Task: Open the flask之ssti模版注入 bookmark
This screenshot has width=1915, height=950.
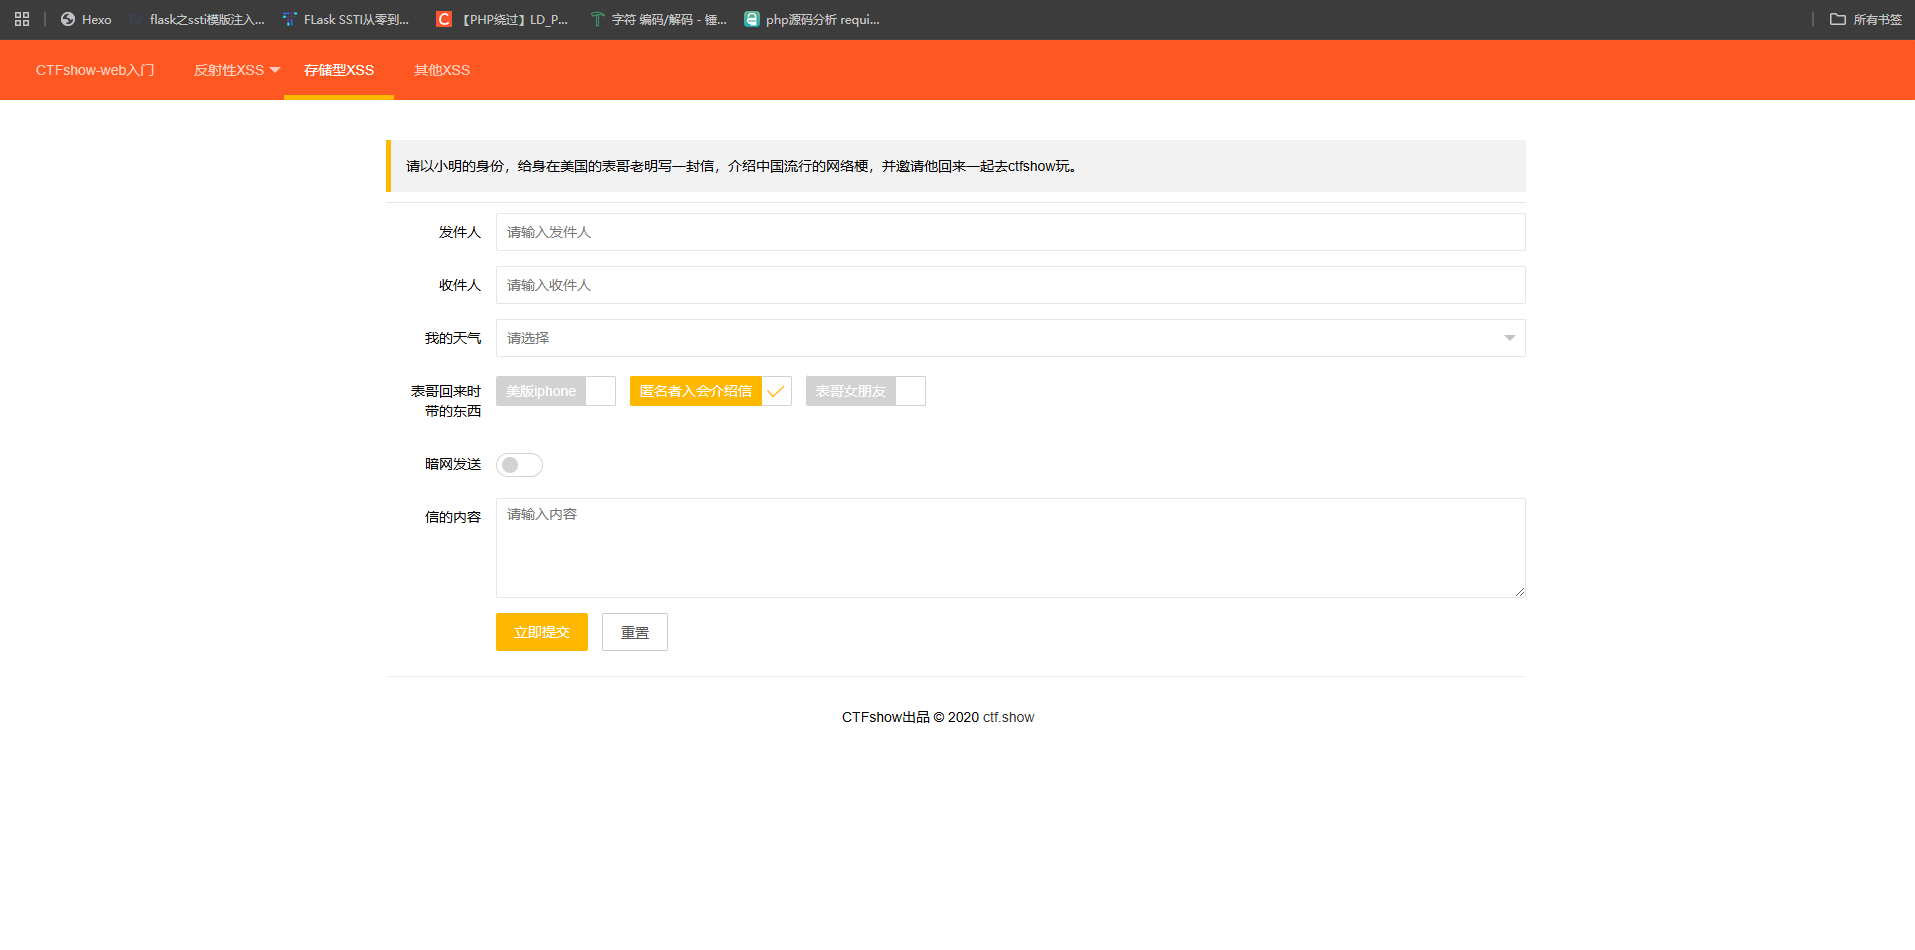Action: pyautogui.click(x=198, y=19)
